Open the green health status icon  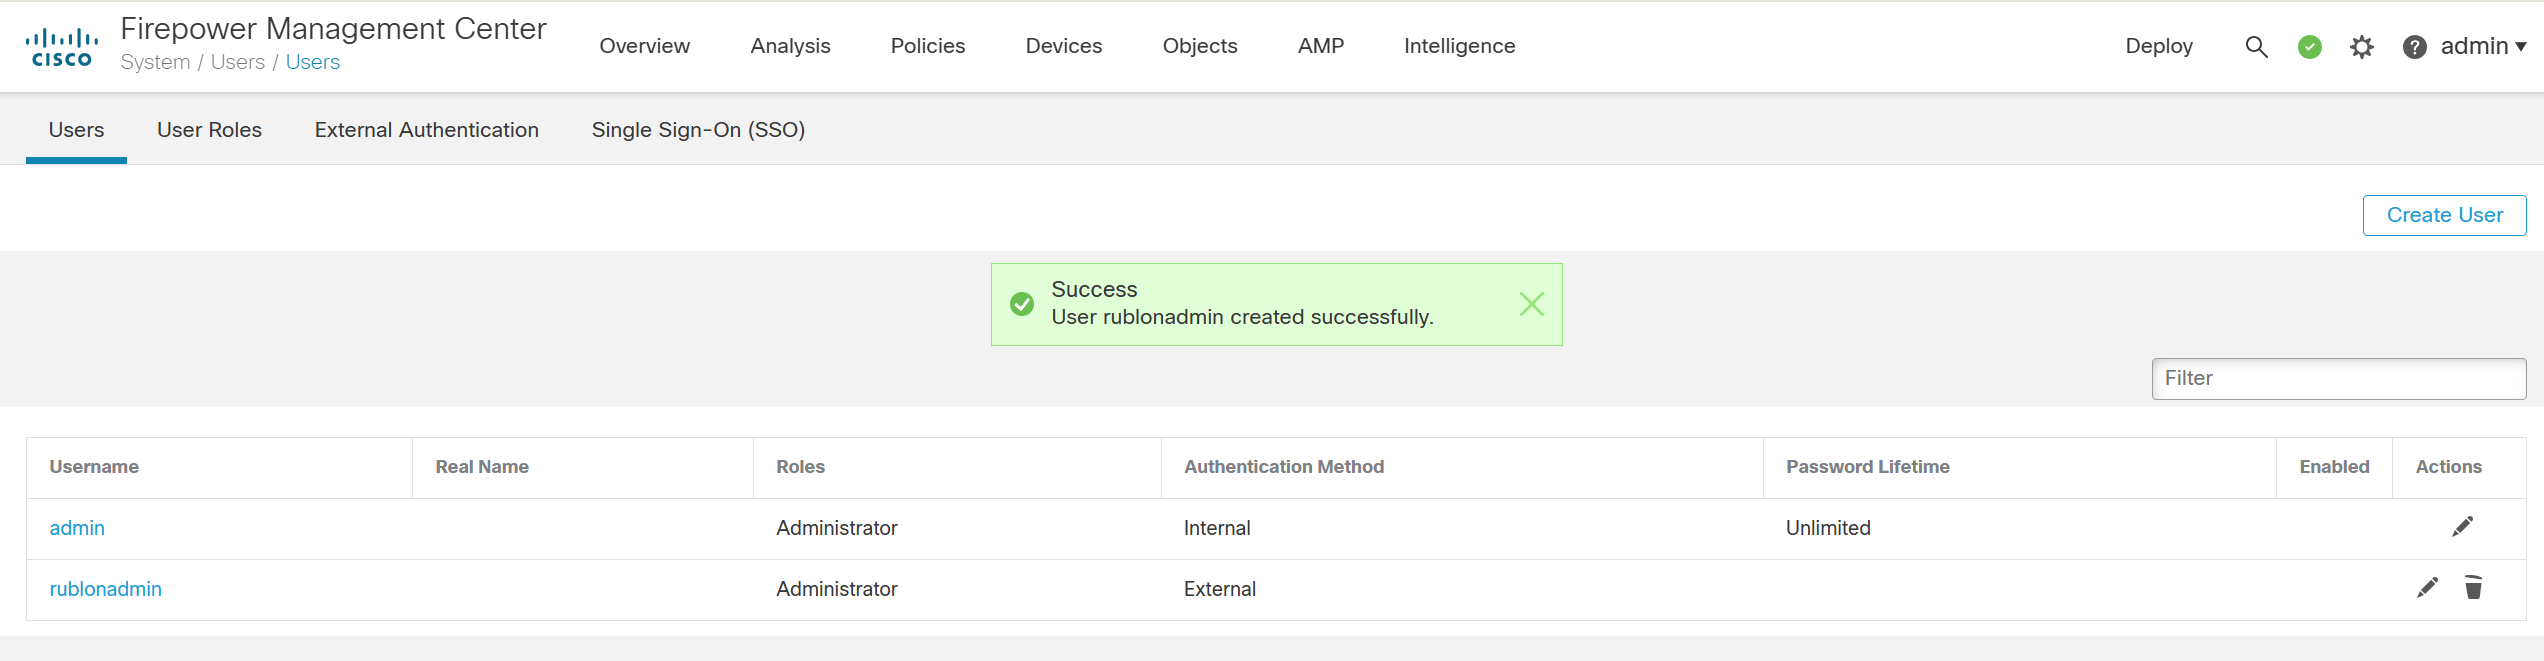point(2309,47)
